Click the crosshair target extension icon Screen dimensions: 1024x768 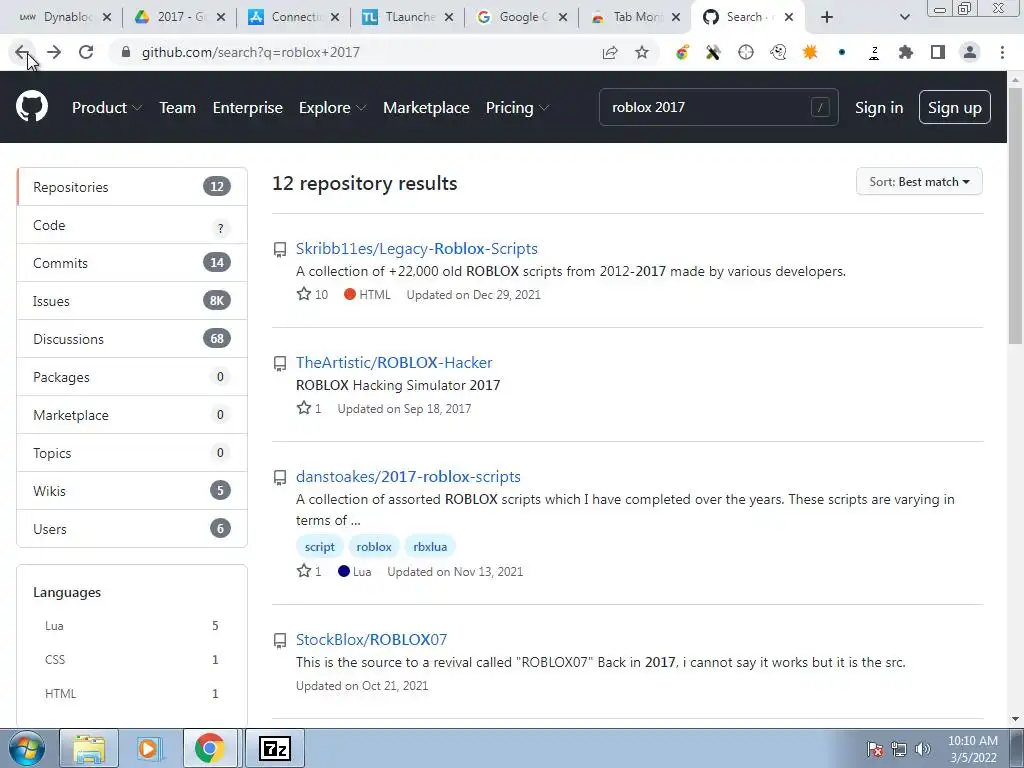(746, 52)
